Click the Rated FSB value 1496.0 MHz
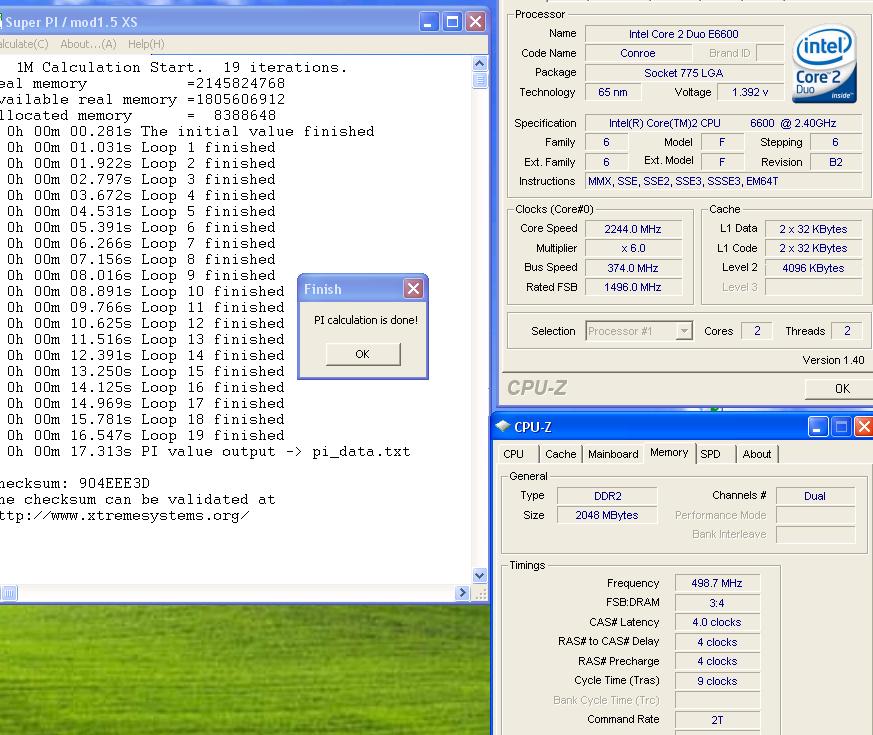 click(x=633, y=287)
